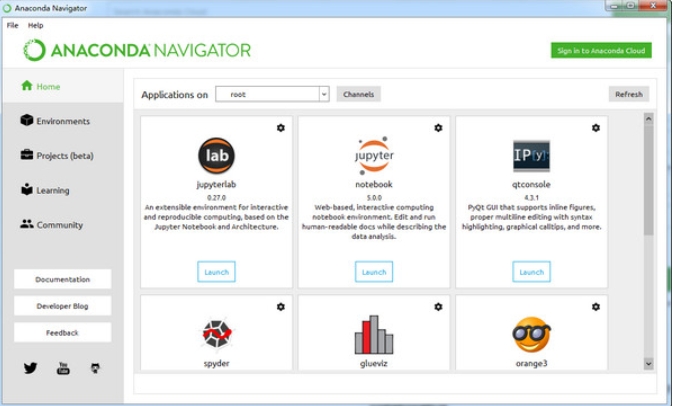The width and height of the screenshot is (673, 406).
Task: Click the Twitter icon in sidebar
Action: tap(30, 368)
